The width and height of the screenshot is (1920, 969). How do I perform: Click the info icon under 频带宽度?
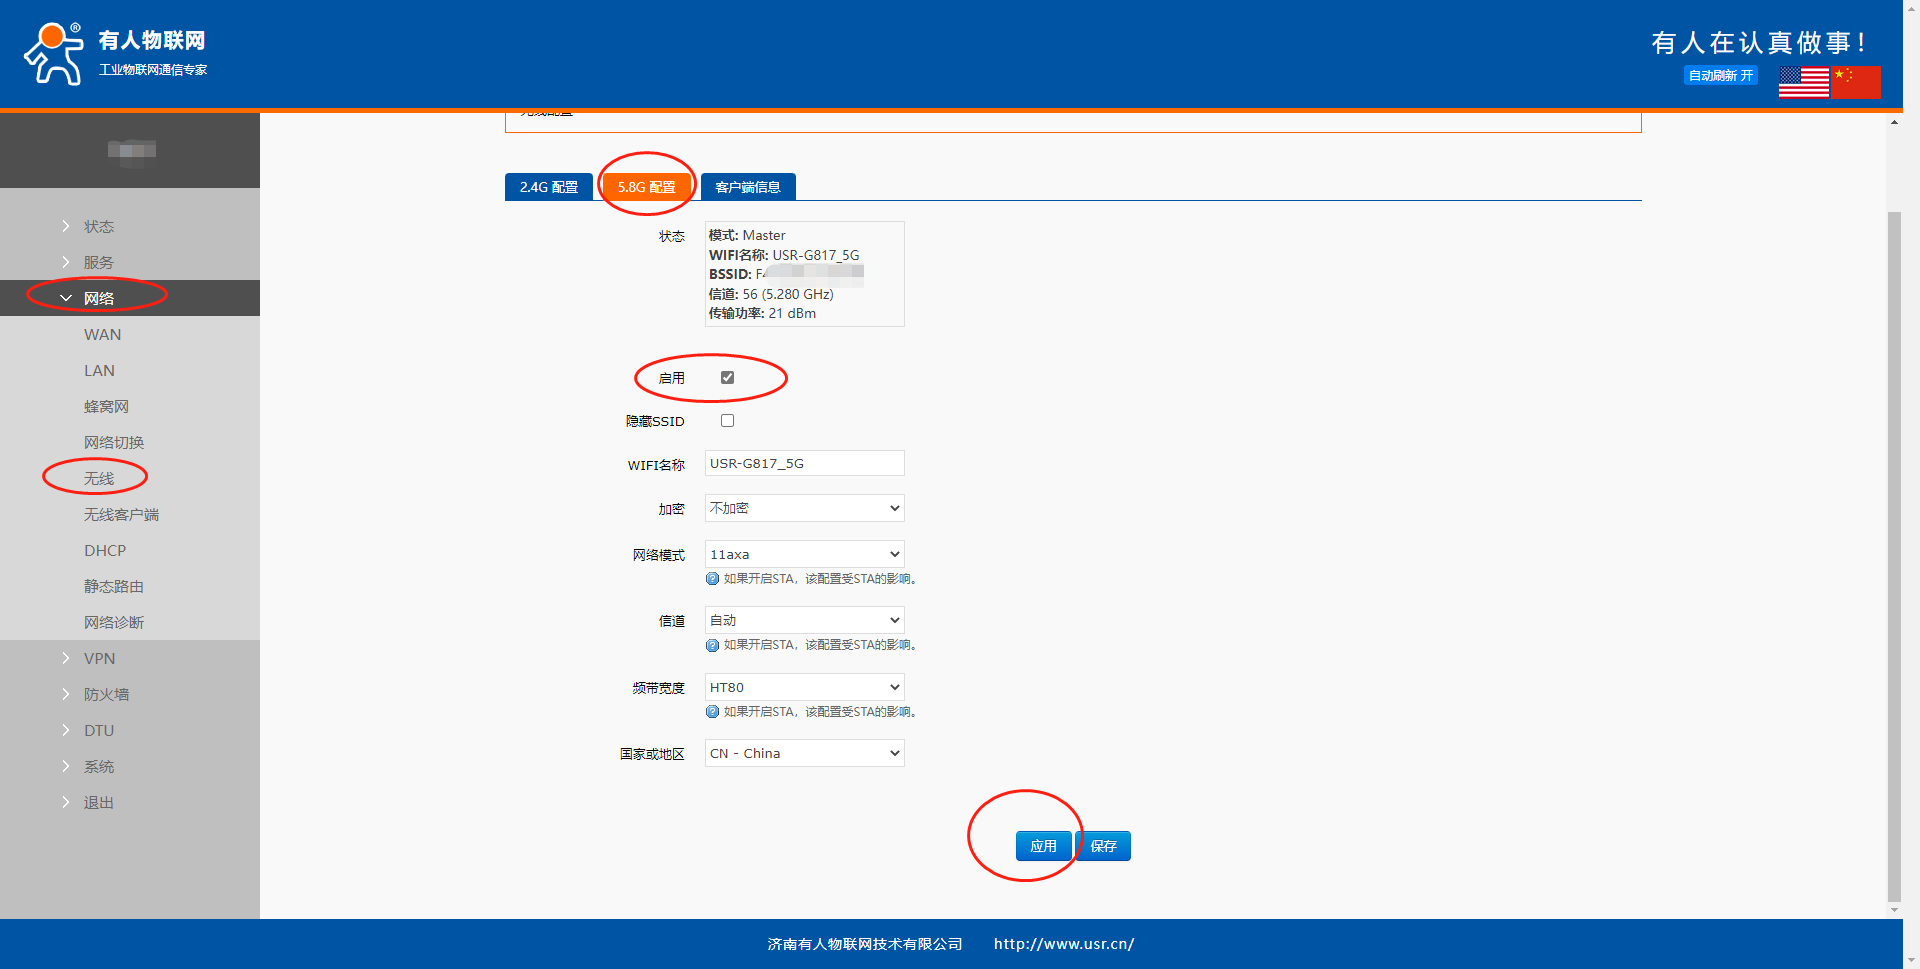point(712,712)
